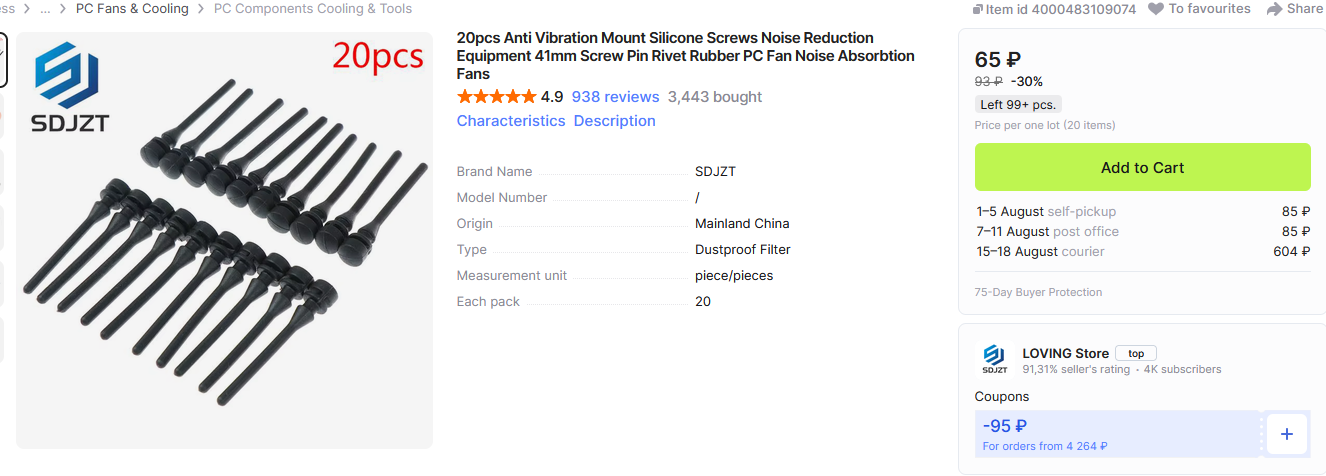
Task: Select the courier delivery option row
Action: (1143, 251)
